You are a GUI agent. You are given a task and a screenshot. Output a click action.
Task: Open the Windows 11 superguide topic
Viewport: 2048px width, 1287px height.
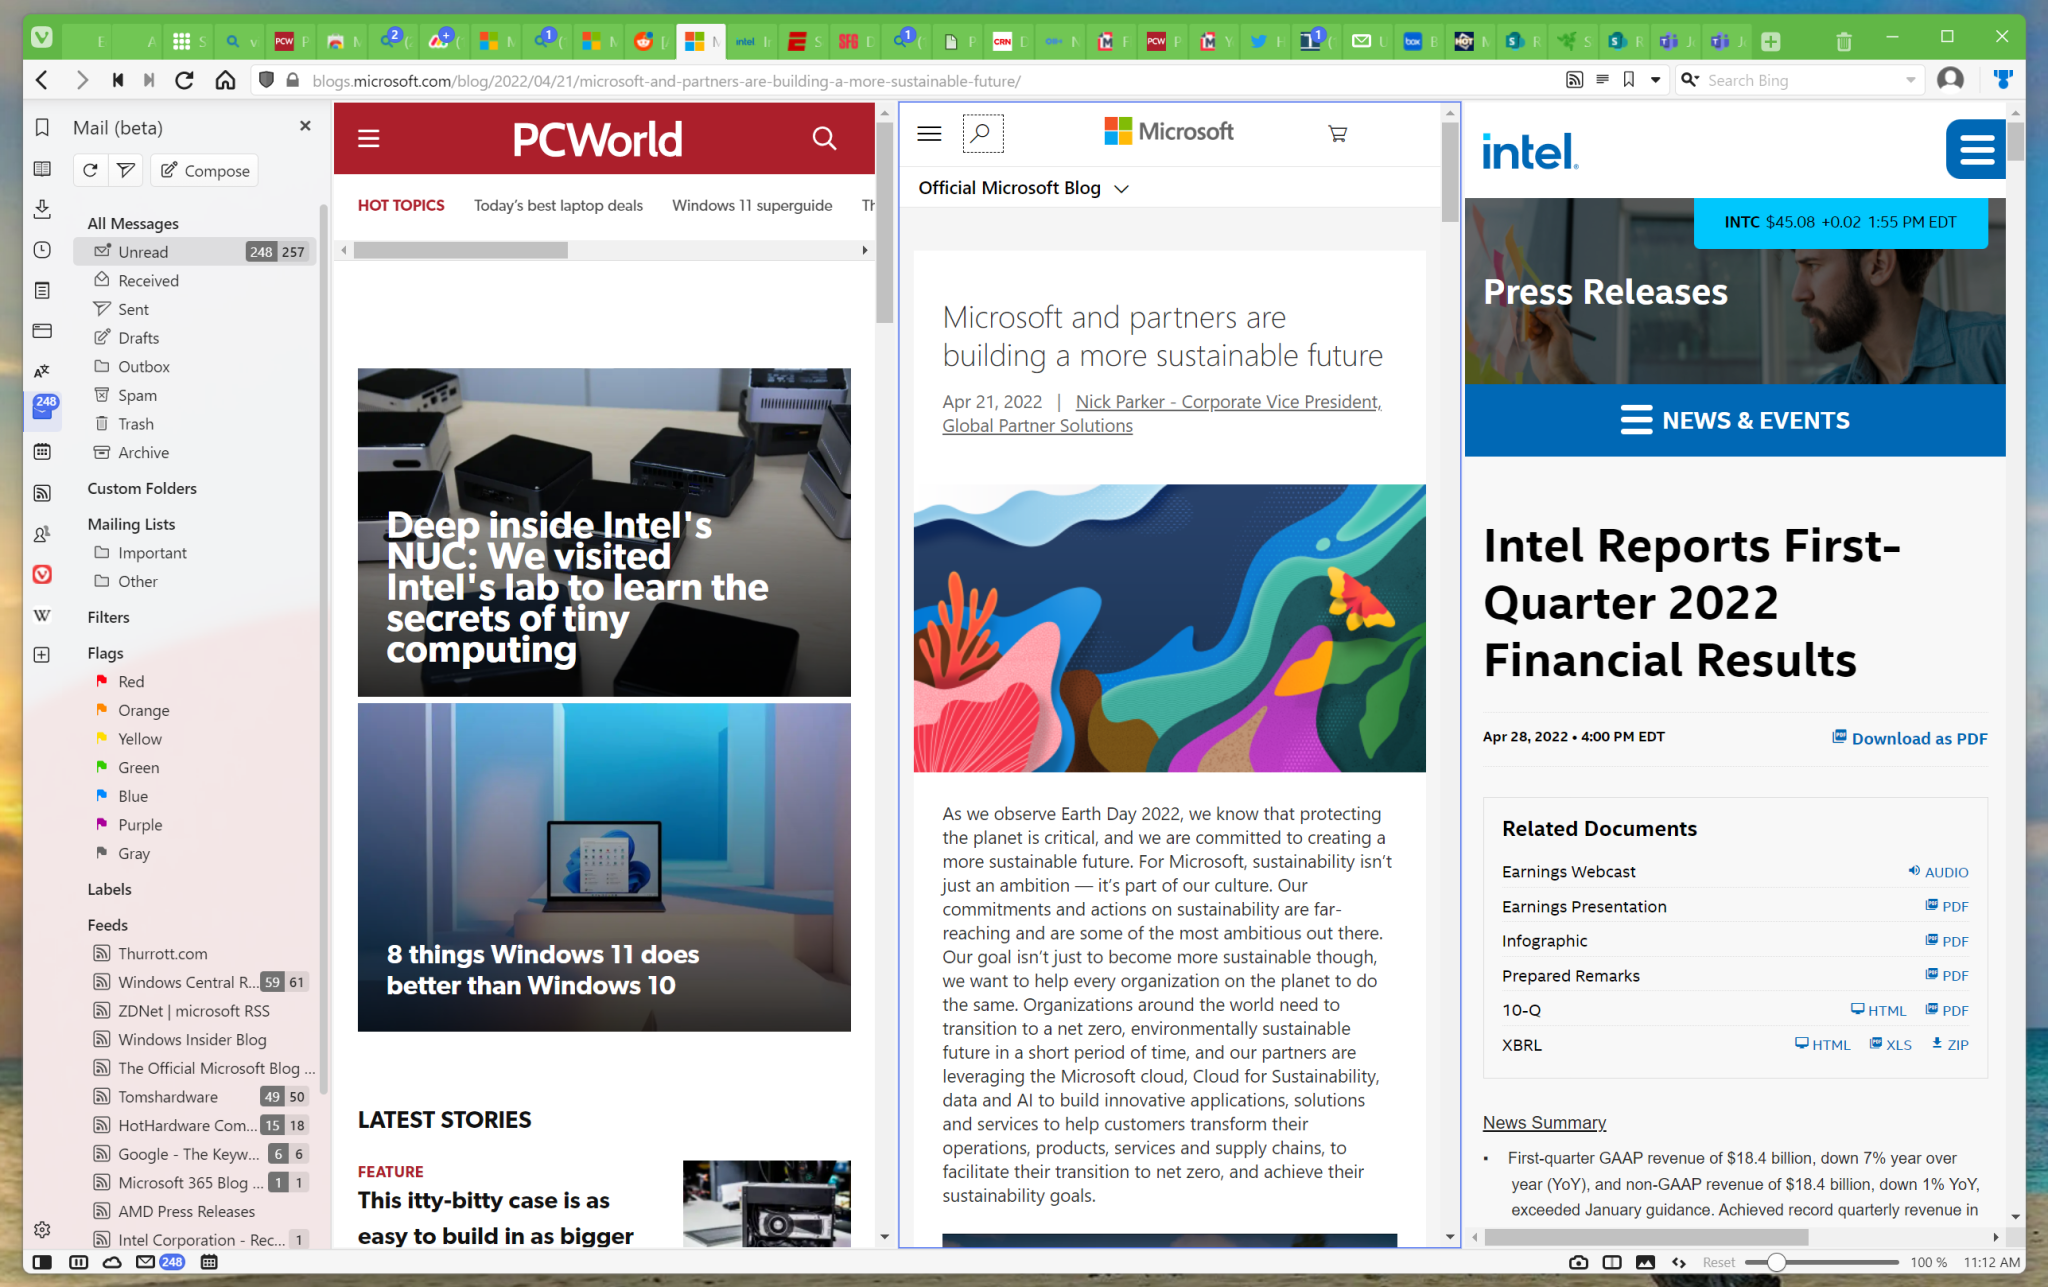[x=752, y=206]
